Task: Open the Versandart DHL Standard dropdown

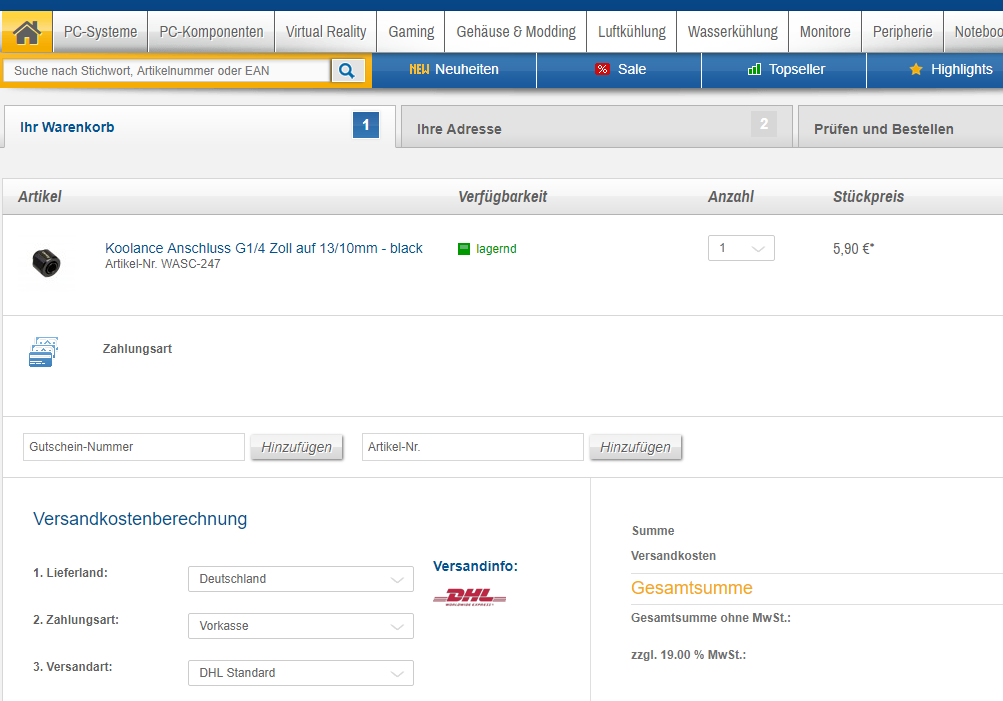Action: pos(301,673)
